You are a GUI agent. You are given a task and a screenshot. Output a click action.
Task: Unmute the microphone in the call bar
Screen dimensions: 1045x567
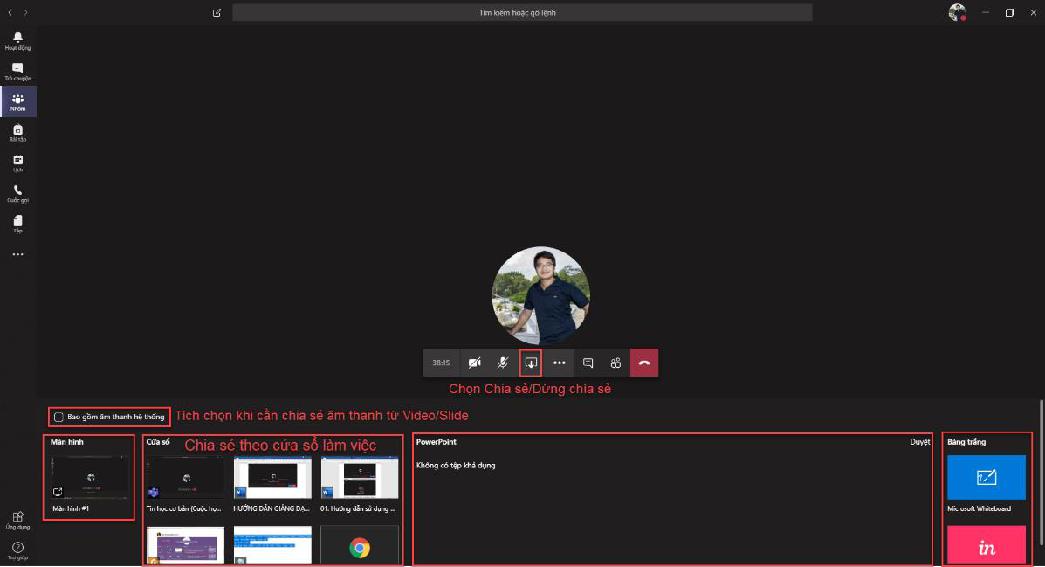coord(503,363)
